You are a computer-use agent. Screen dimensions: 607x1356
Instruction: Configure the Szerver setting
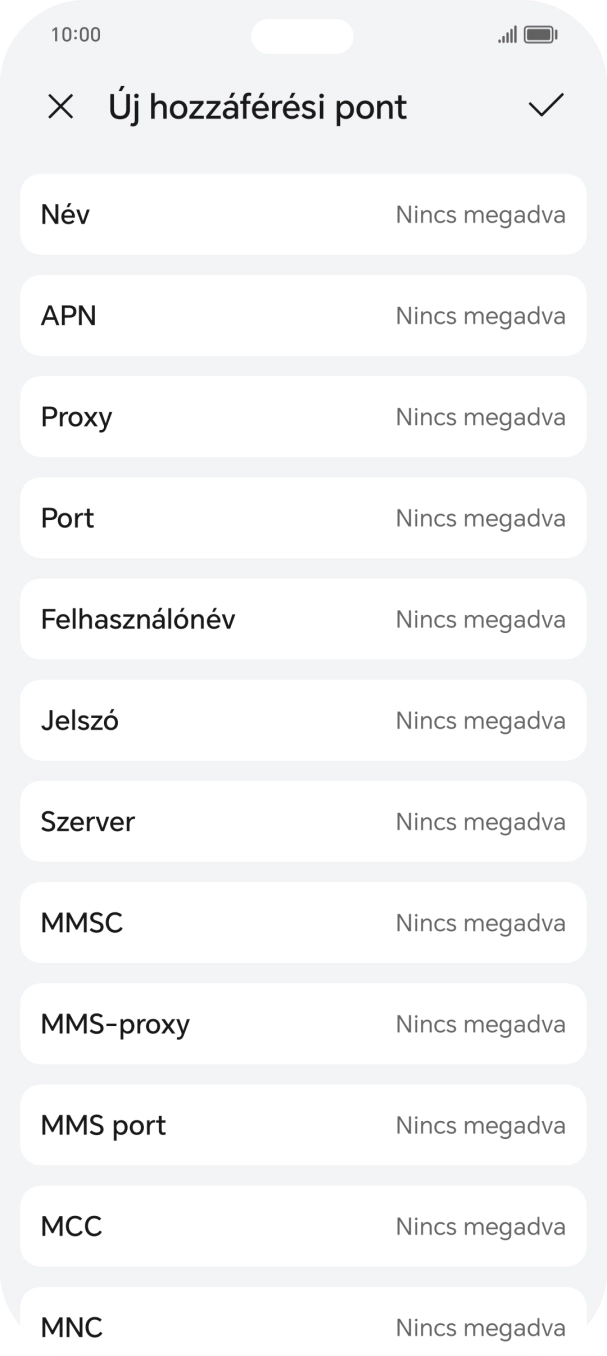tap(303, 821)
